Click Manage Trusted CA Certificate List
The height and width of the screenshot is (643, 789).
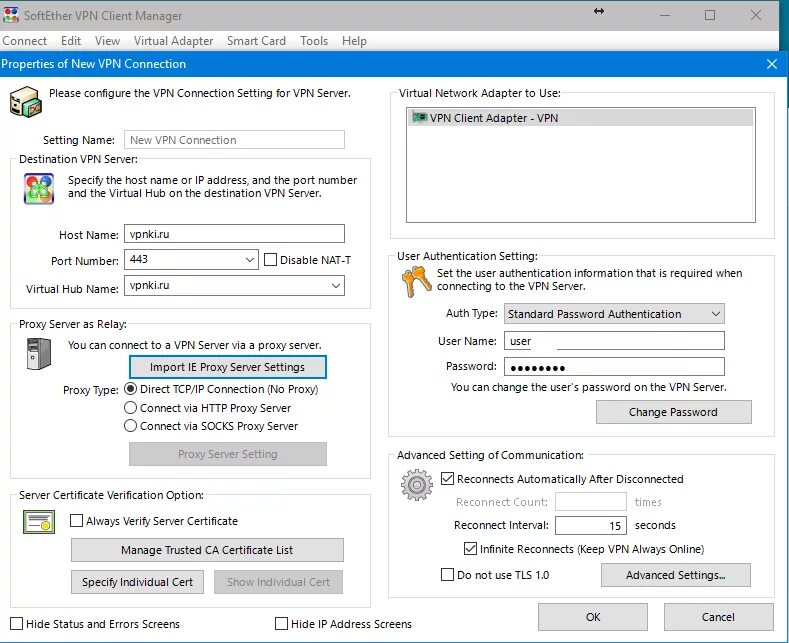click(207, 550)
